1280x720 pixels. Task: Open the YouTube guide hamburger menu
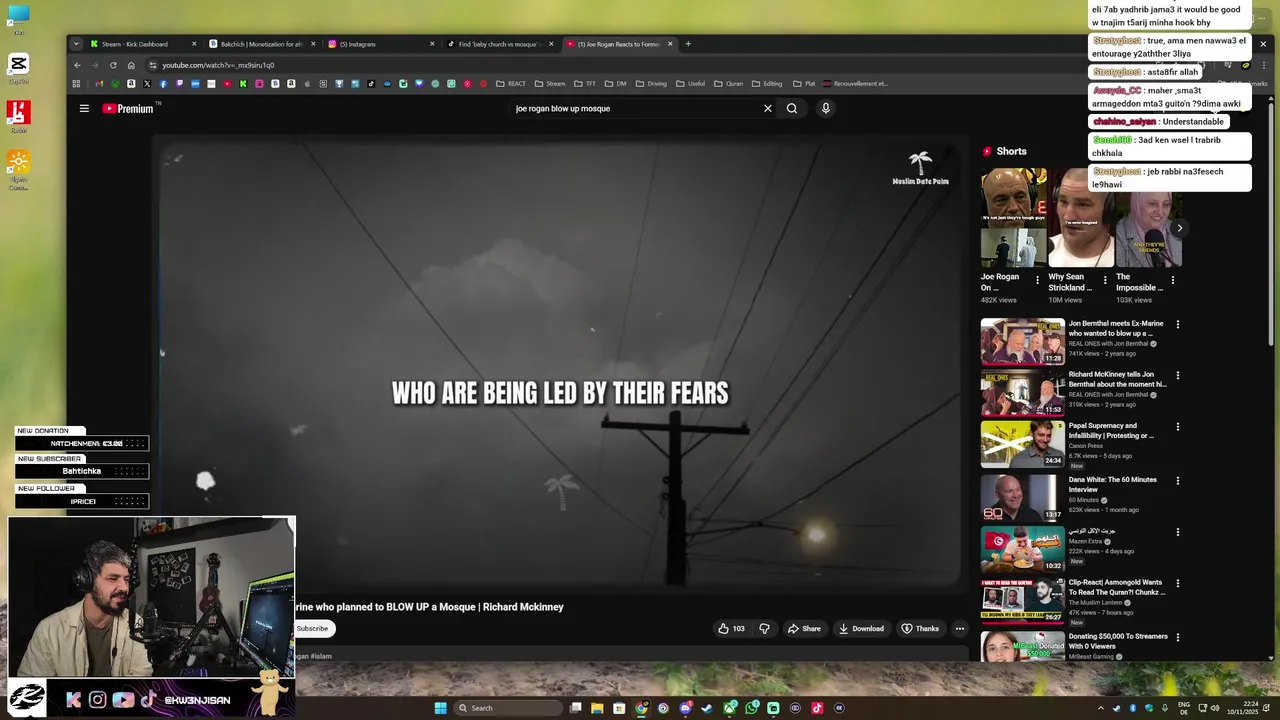point(84,108)
